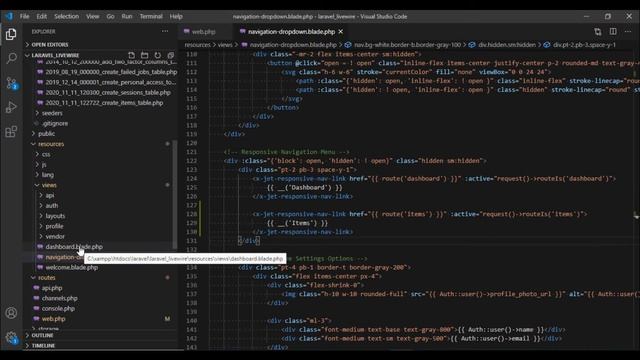The image size is (640, 360).
Task: Click the div.pt-2.pb-3.space-y-1 breadcrumb segment
Action: point(584,45)
